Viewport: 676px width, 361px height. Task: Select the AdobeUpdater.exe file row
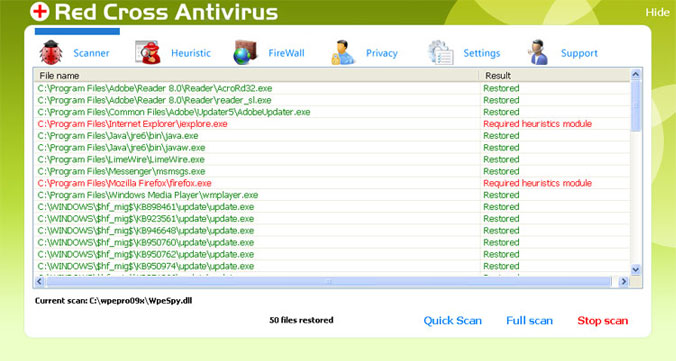[332, 112]
